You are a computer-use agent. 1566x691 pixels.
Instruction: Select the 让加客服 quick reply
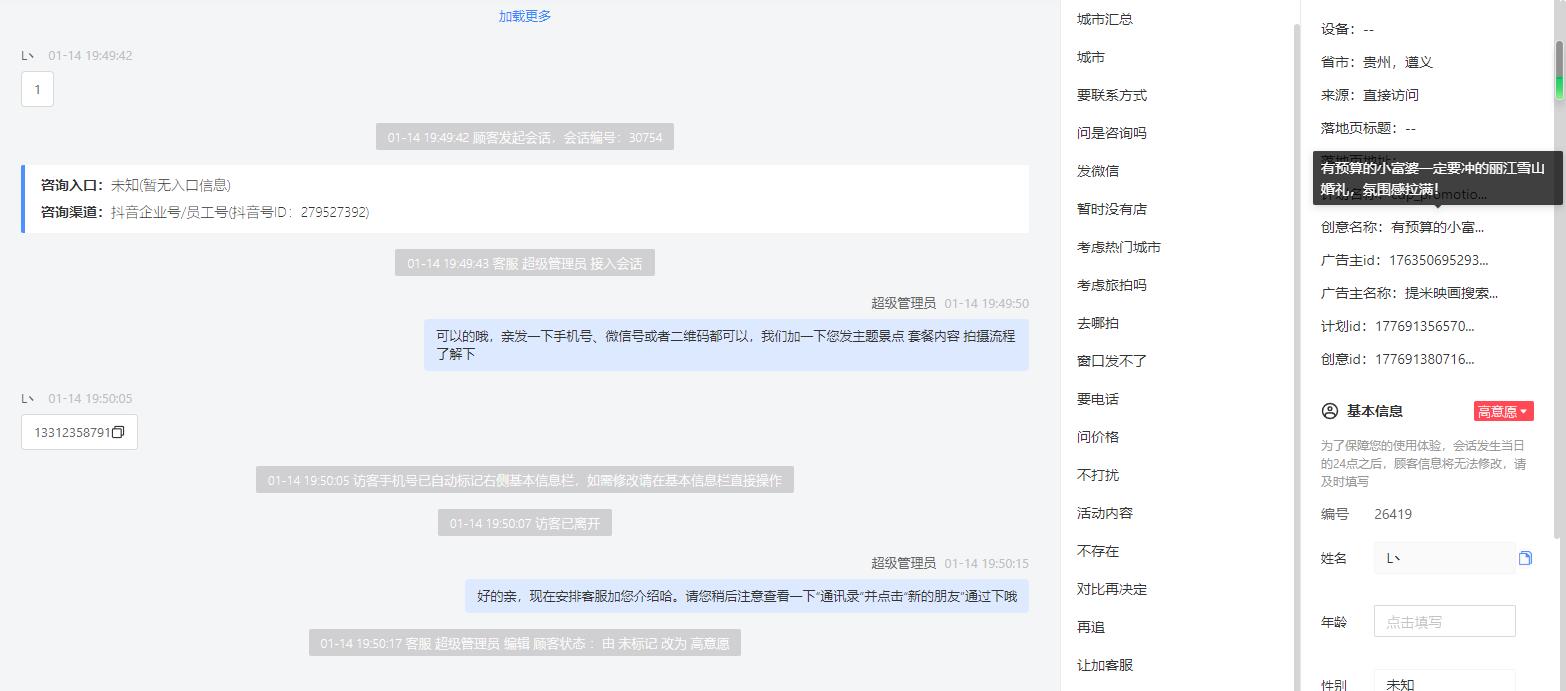1105,665
